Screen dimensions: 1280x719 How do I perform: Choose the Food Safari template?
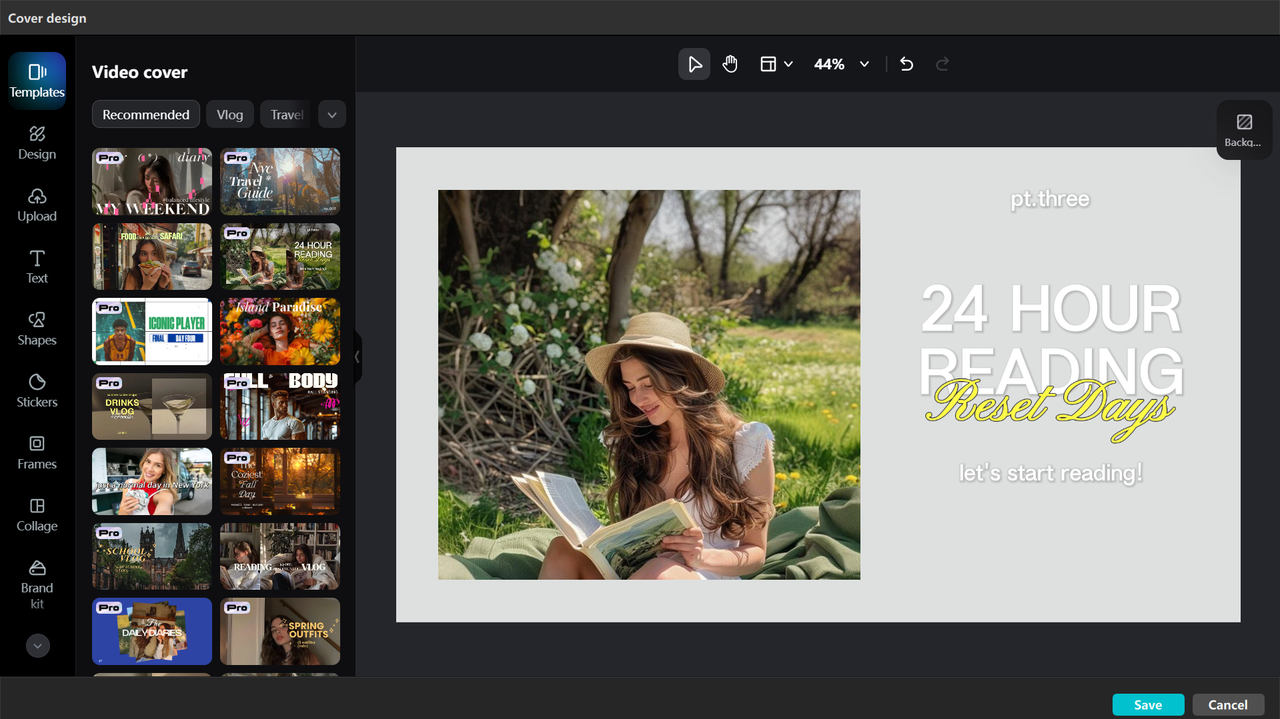[152, 257]
